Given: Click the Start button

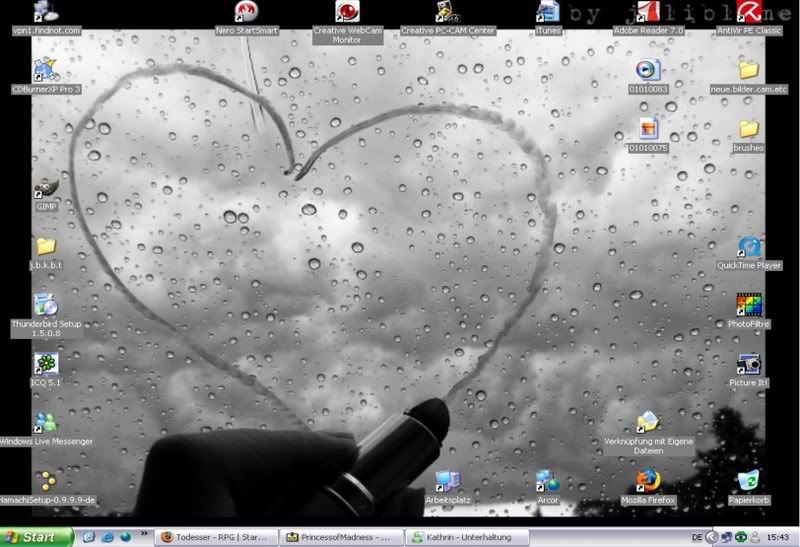Looking at the screenshot, I should (x=36, y=537).
